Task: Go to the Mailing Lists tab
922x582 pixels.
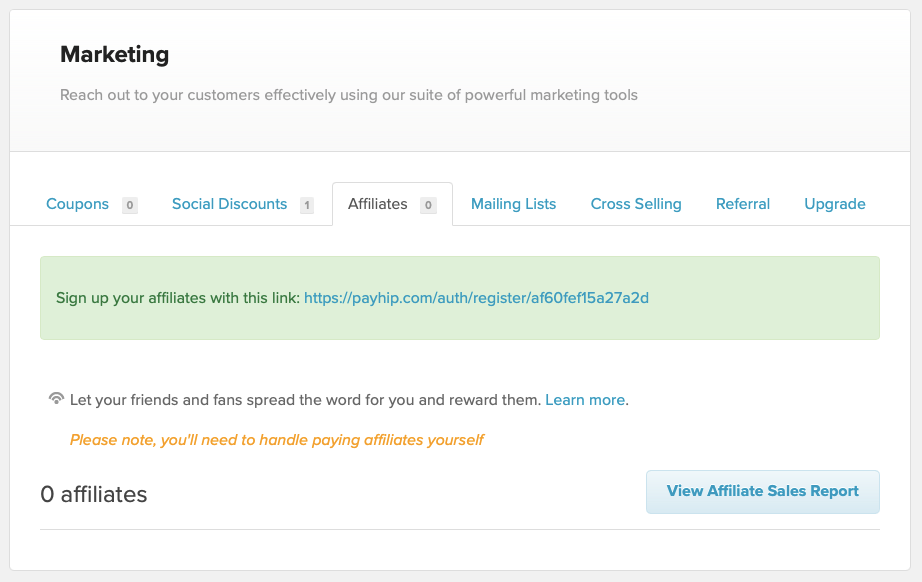Action: (513, 204)
